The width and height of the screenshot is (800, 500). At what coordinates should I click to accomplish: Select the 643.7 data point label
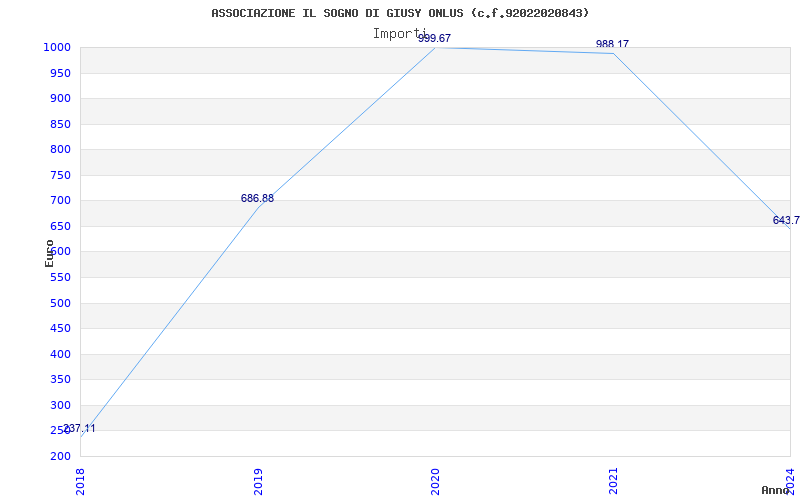(x=786, y=220)
